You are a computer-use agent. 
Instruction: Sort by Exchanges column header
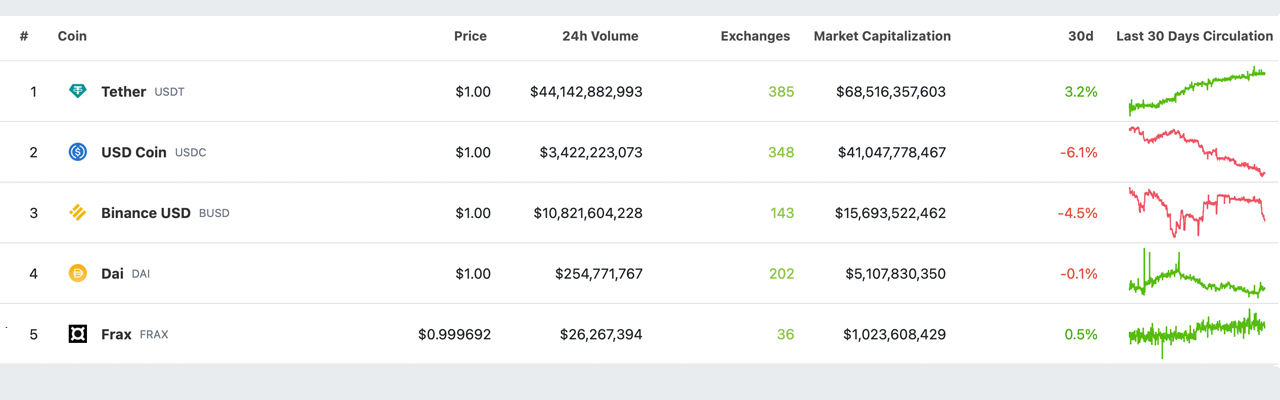(x=755, y=36)
